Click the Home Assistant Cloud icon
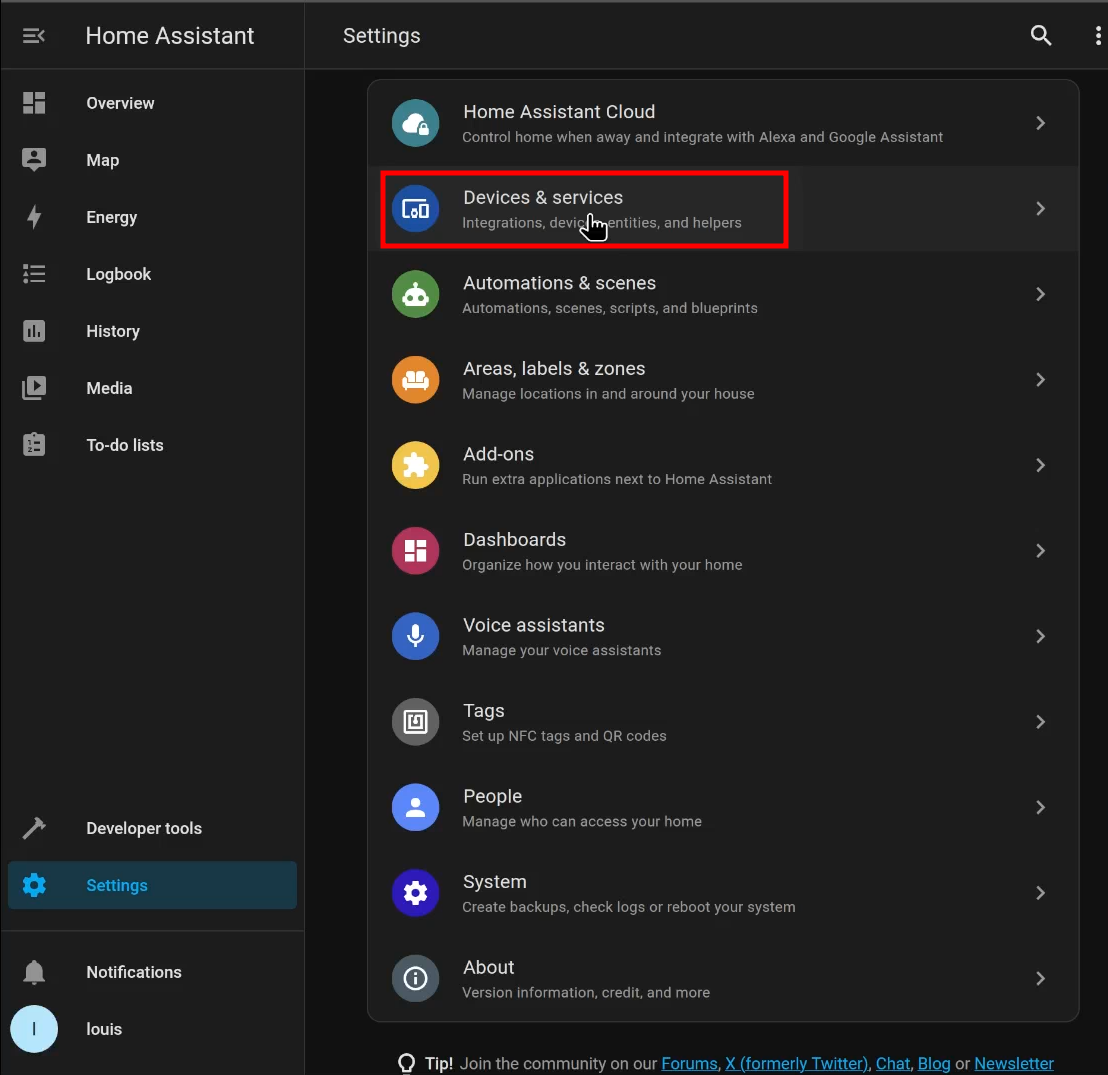Screen dimensions: 1108x1075 click(416, 123)
